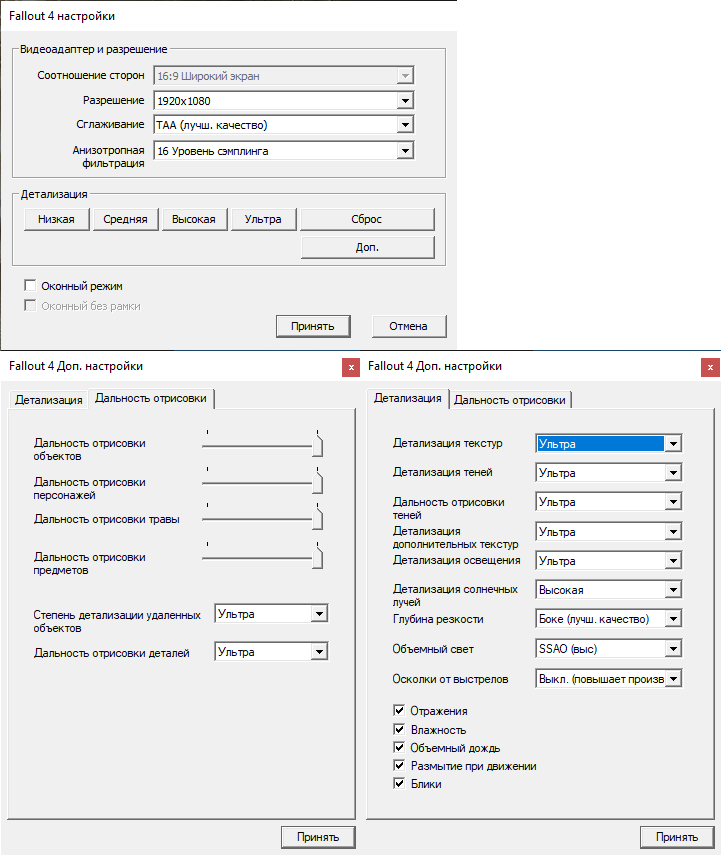
Task: Open the Осколки от выстрелов dropdown
Action: point(609,679)
